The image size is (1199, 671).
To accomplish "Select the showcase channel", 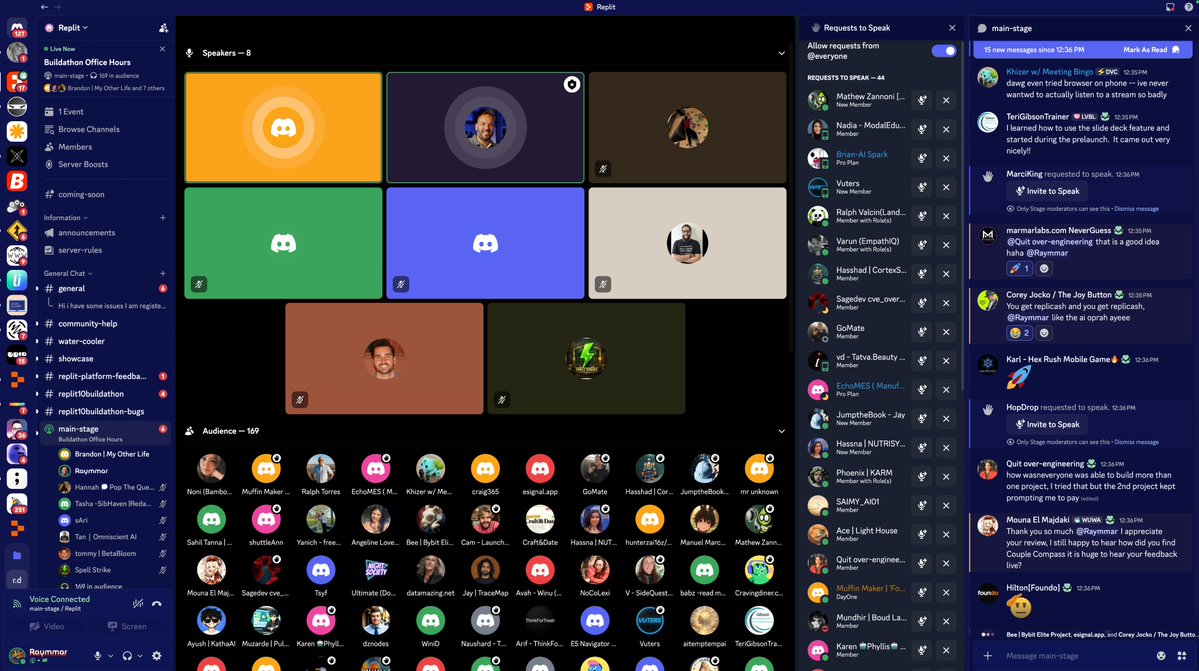I will coord(105,358).
